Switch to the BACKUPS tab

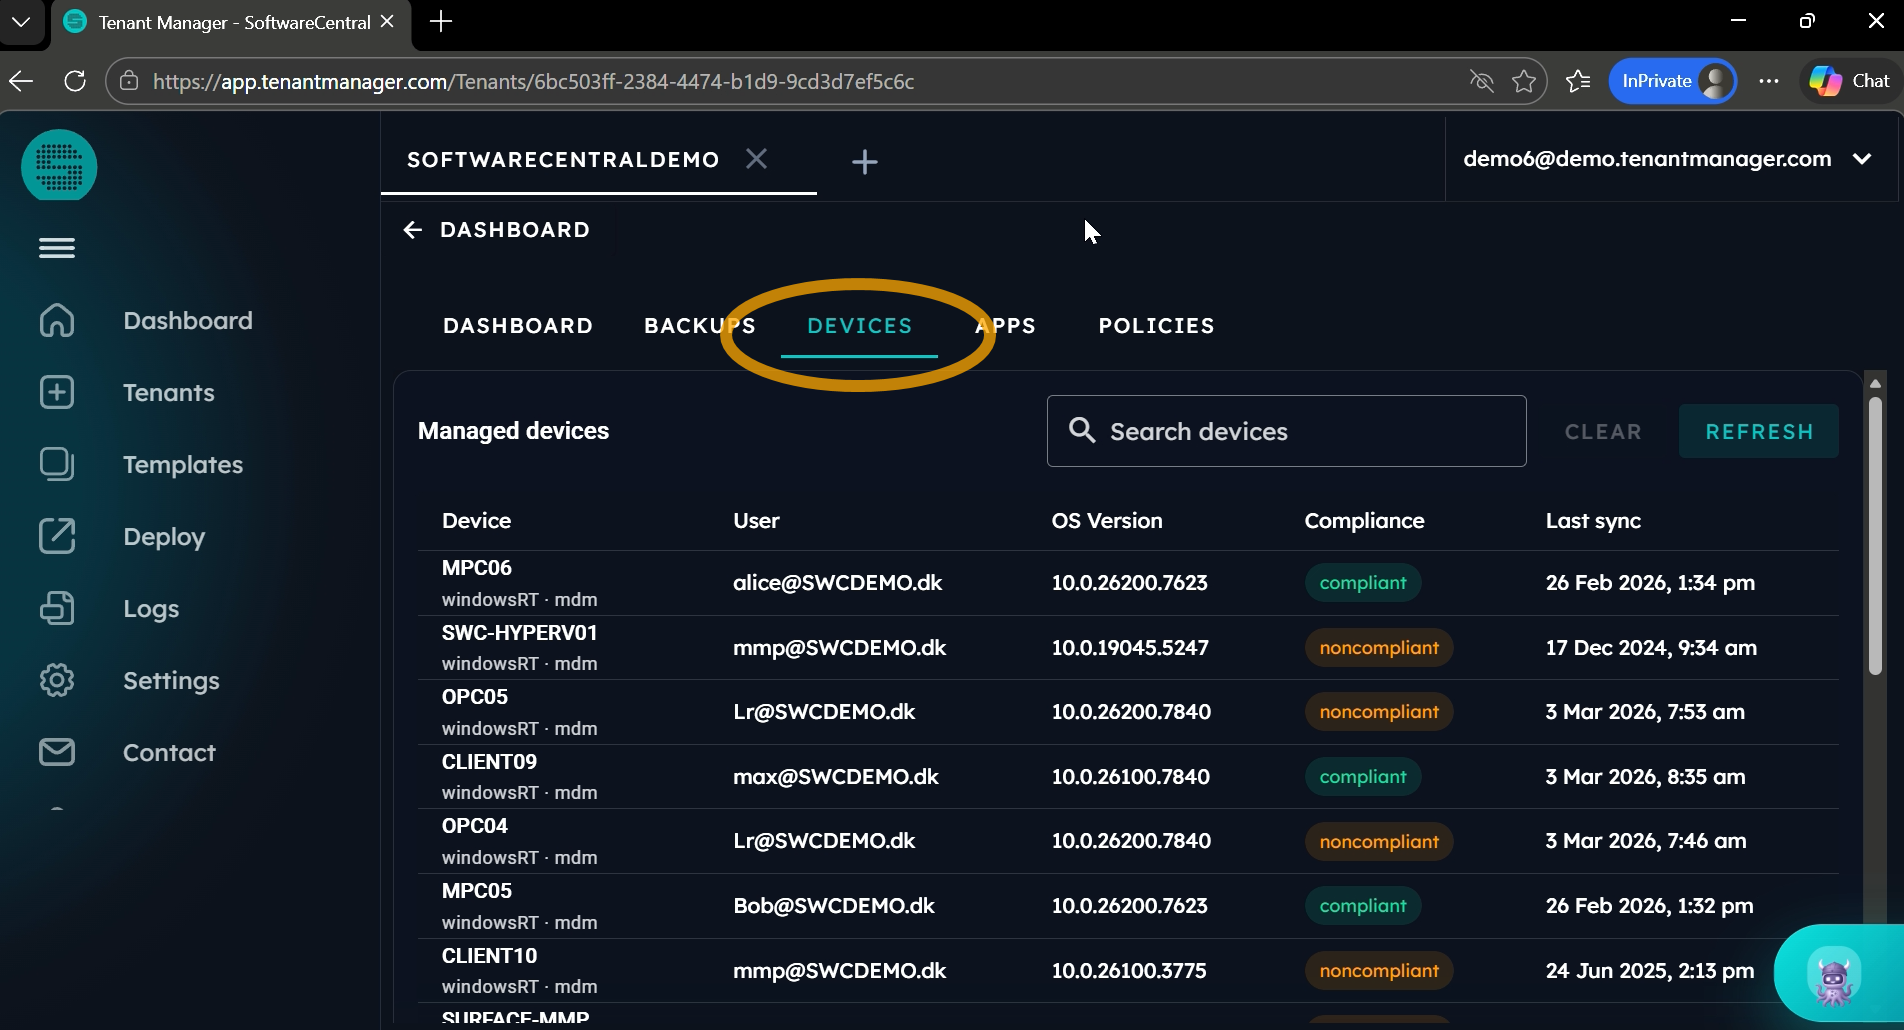[699, 326]
